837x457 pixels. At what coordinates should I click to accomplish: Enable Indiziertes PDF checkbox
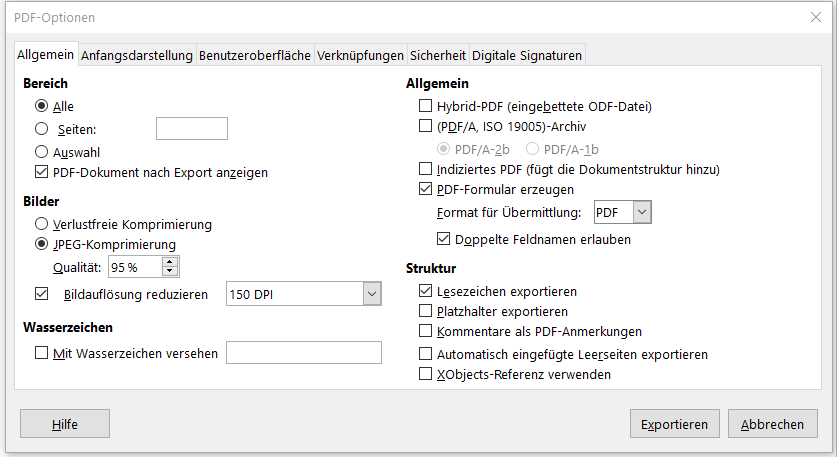425,169
